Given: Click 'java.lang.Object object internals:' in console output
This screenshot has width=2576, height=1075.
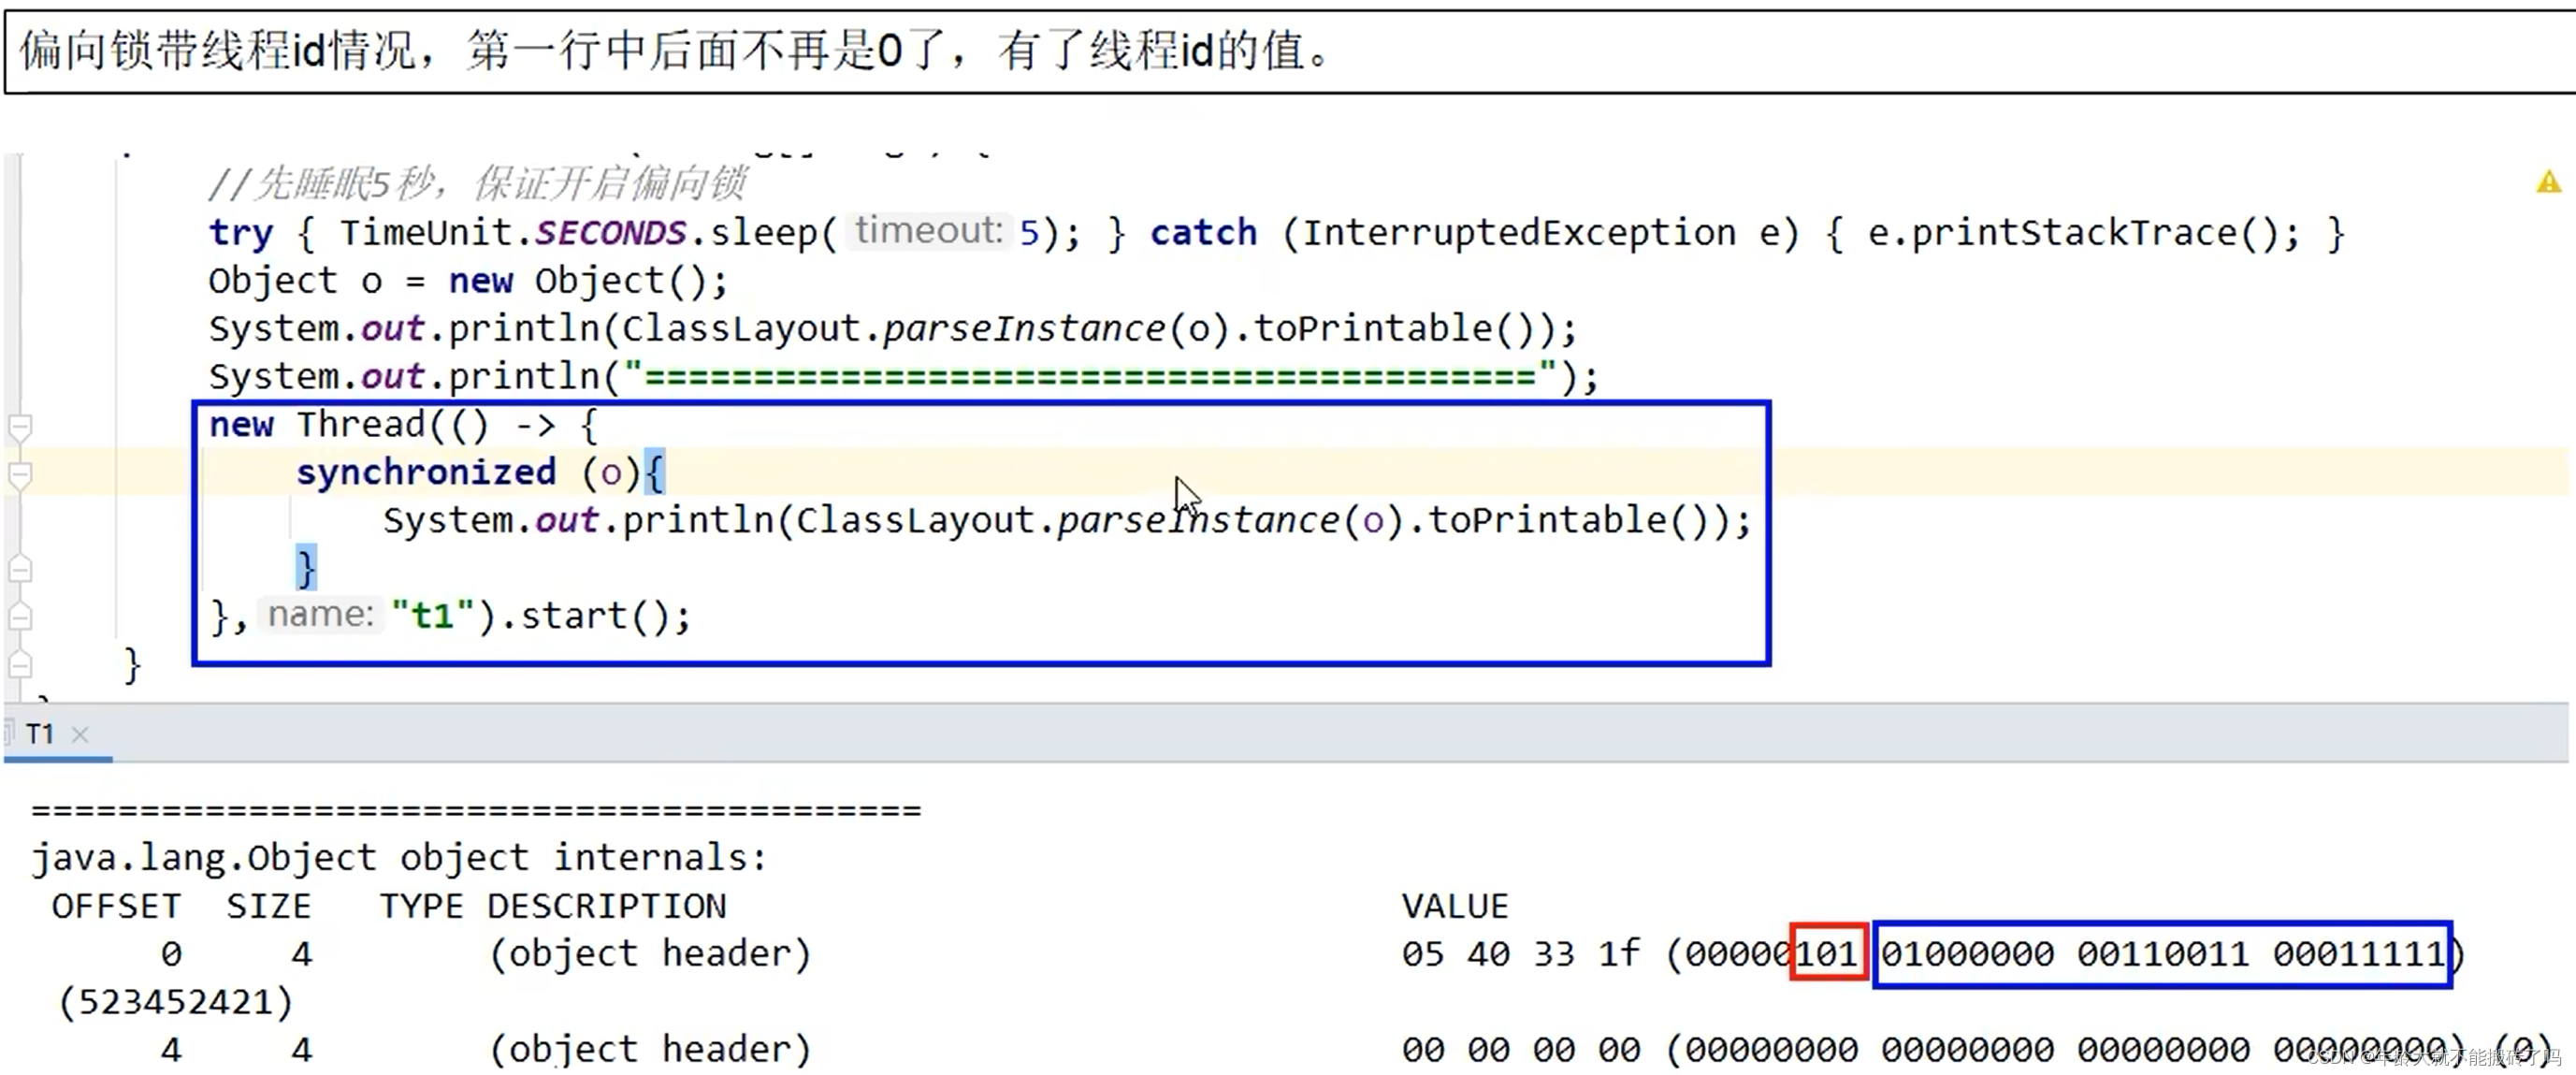Looking at the screenshot, I should click(x=399, y=858).
